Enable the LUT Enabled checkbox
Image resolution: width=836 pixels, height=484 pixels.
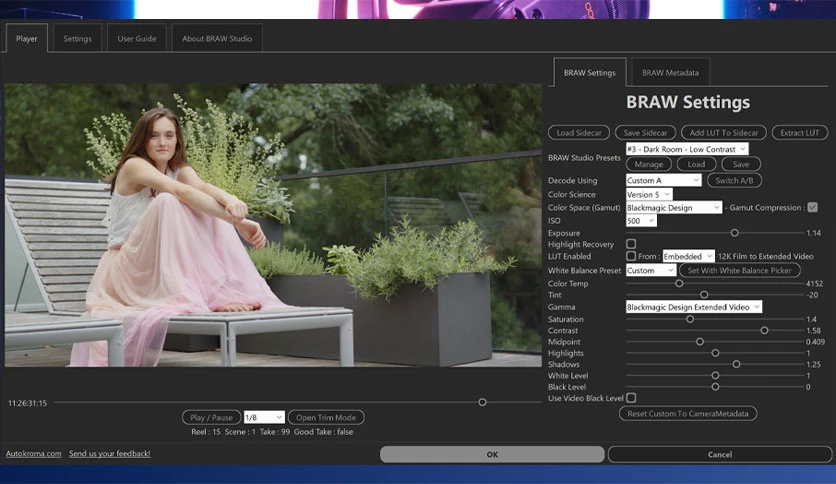click(631, 256)
